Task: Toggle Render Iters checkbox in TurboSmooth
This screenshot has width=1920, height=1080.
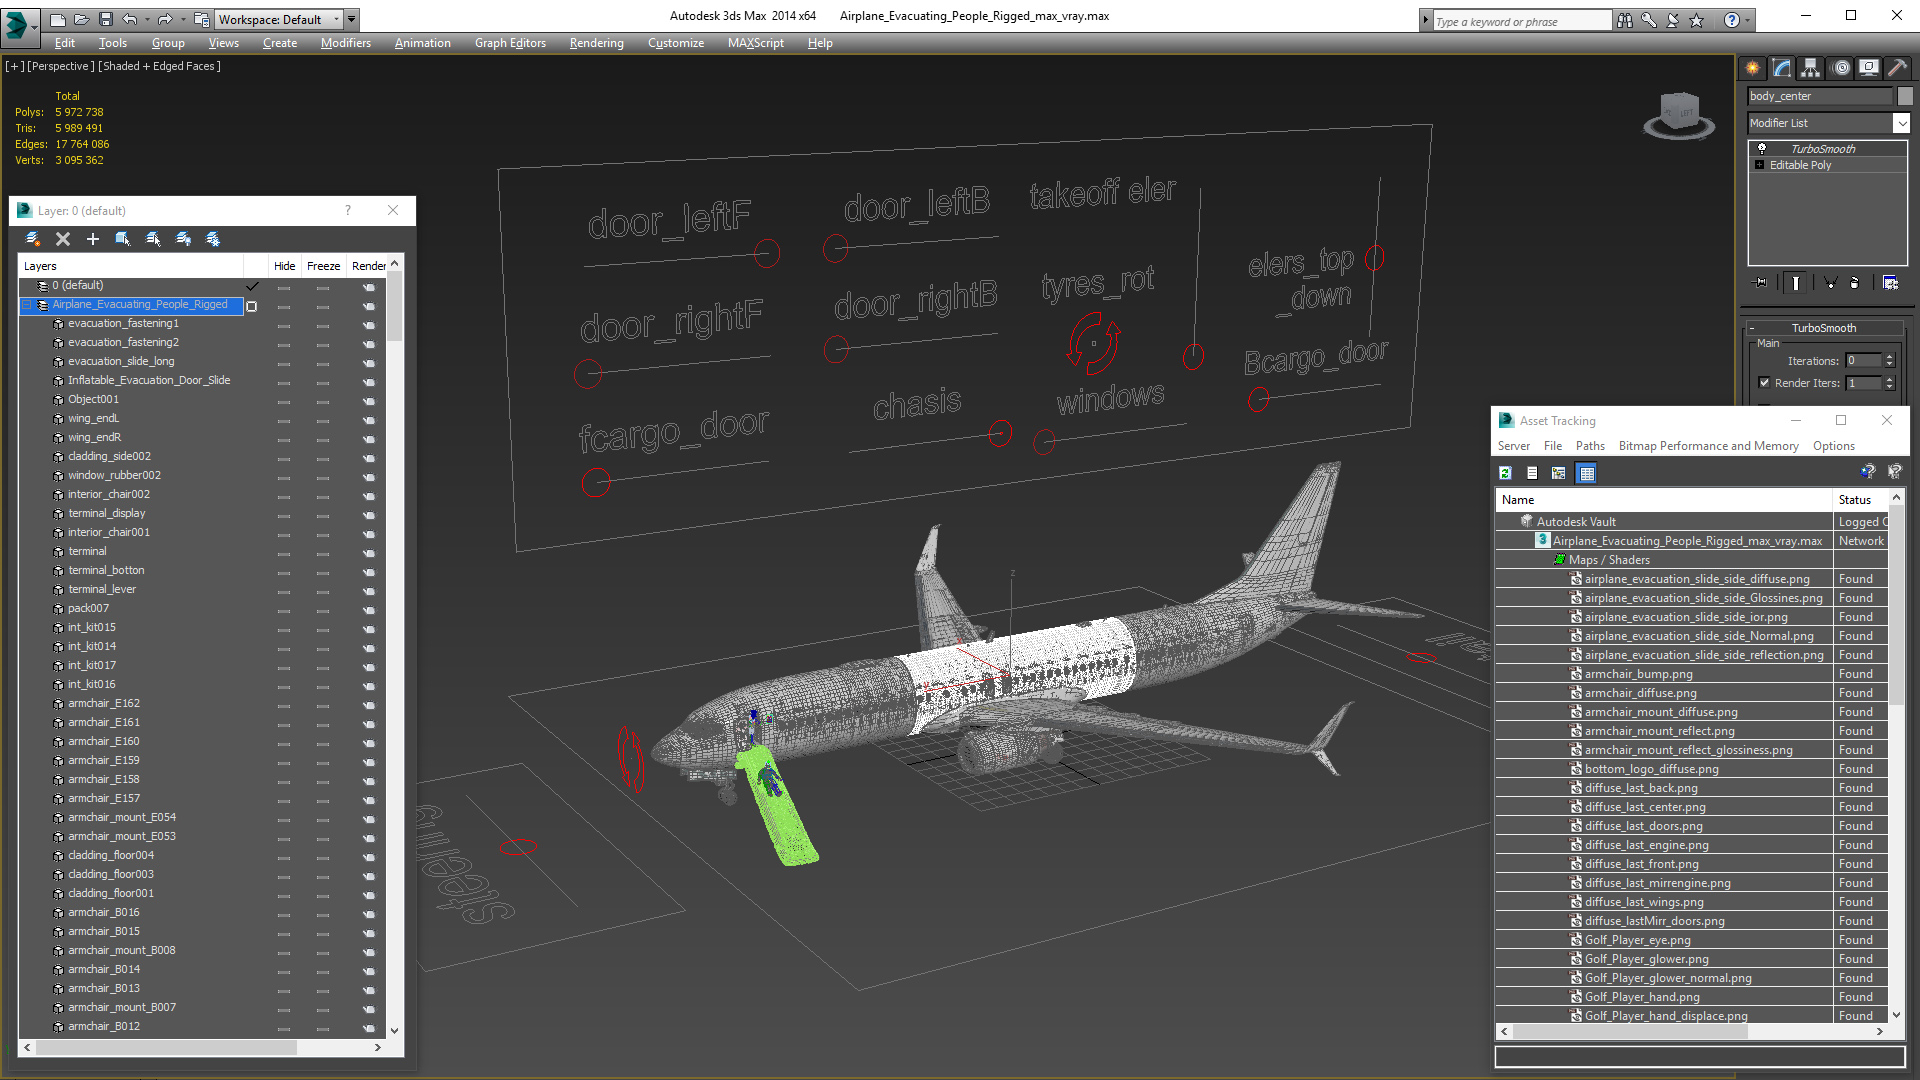Action: 1764,383
